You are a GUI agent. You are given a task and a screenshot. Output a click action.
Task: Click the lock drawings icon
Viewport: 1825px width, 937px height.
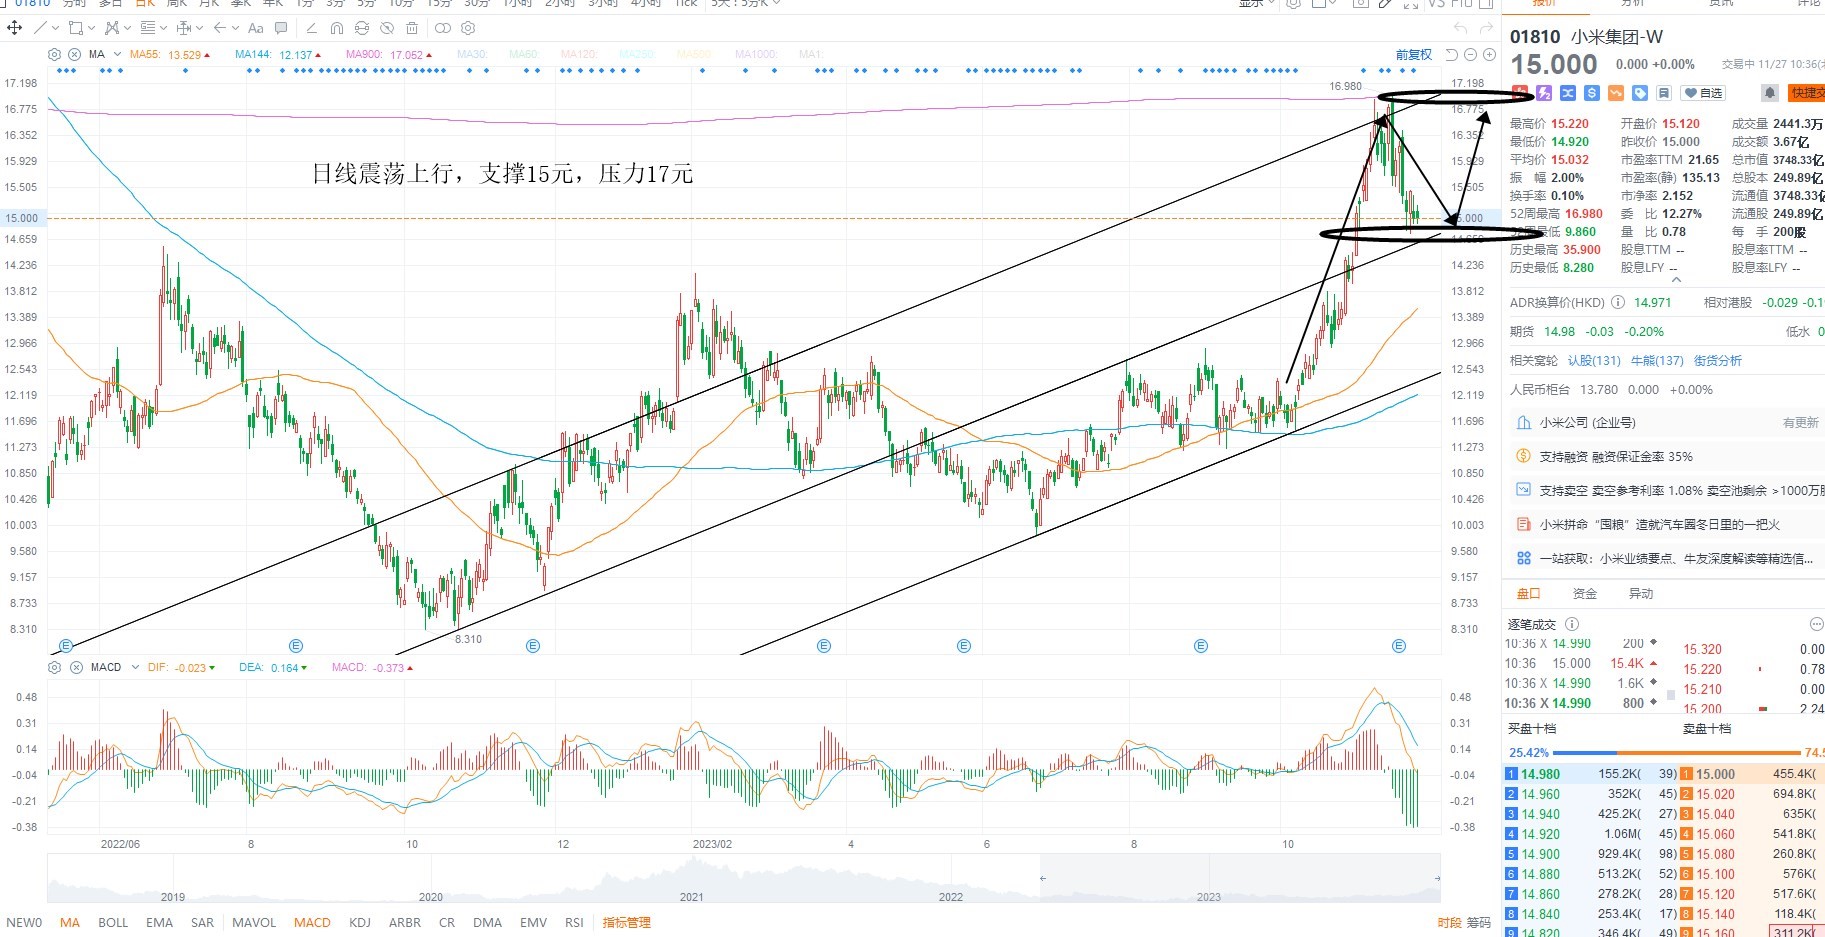point(362,28)
